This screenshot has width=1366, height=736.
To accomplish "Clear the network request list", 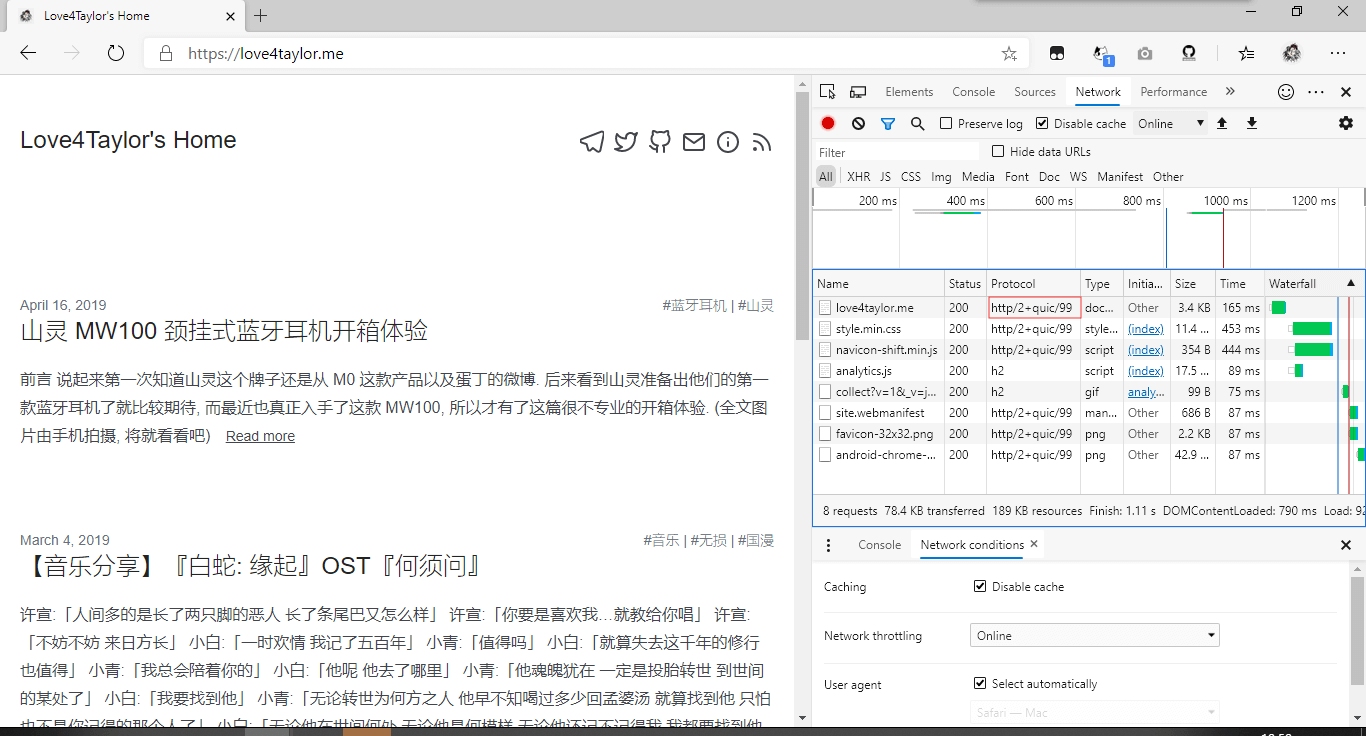I will pyautogui.click(x=858, y=122).
